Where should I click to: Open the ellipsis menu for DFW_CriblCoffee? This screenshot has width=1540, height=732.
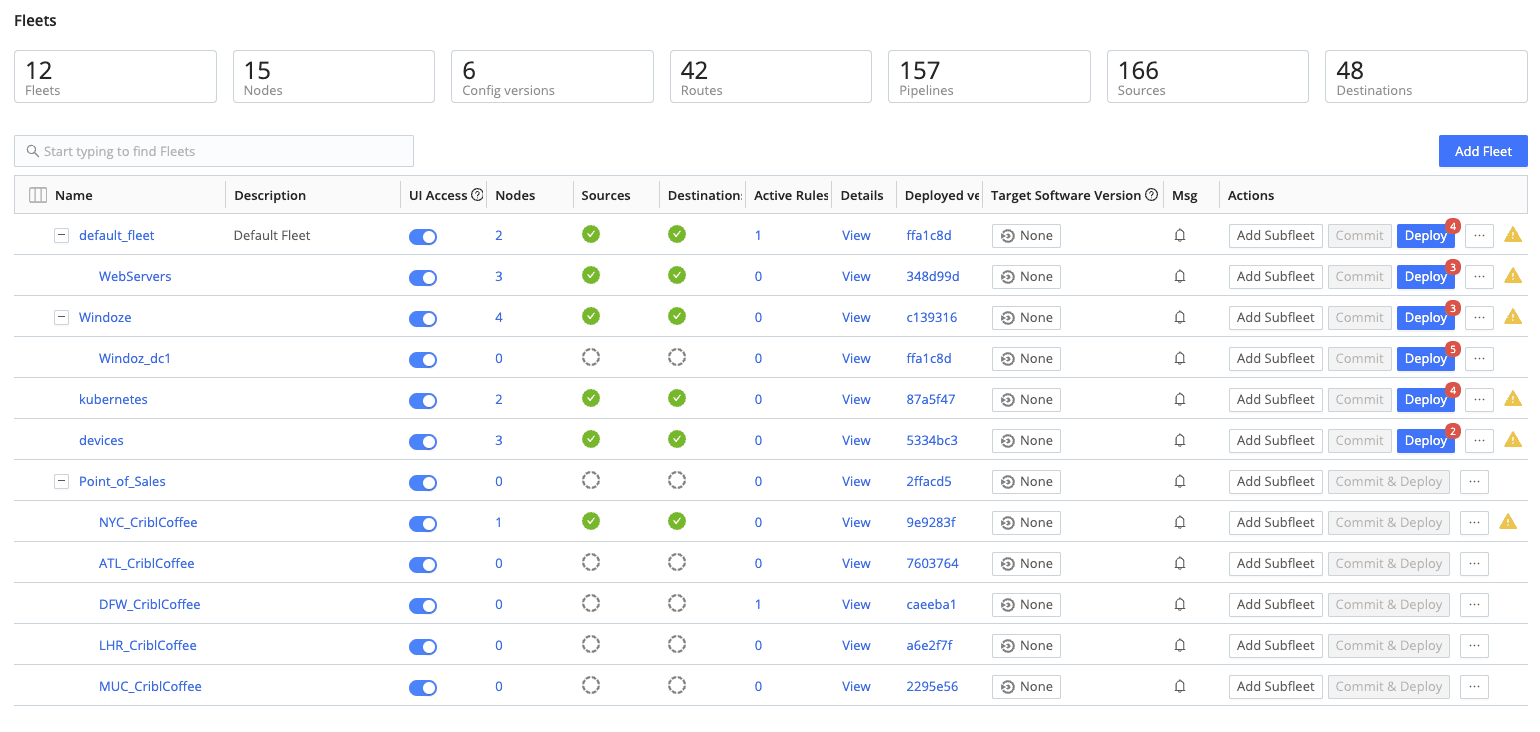pyautogui.click(x=1474, y=605)
